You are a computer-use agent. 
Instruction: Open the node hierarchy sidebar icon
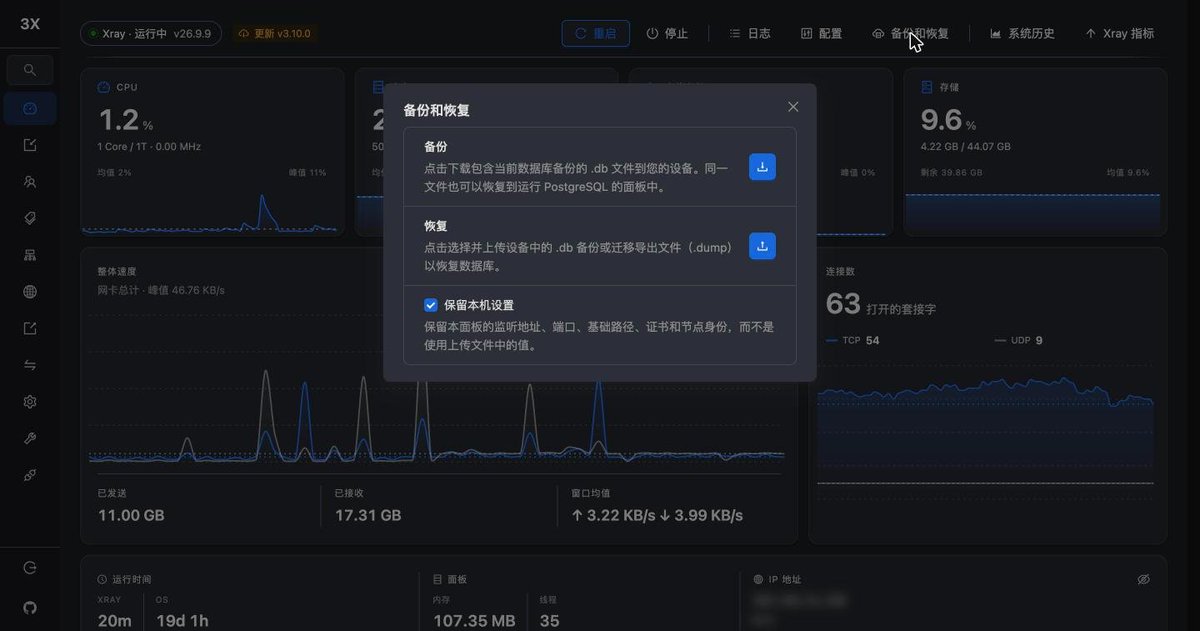coord(30,255)
